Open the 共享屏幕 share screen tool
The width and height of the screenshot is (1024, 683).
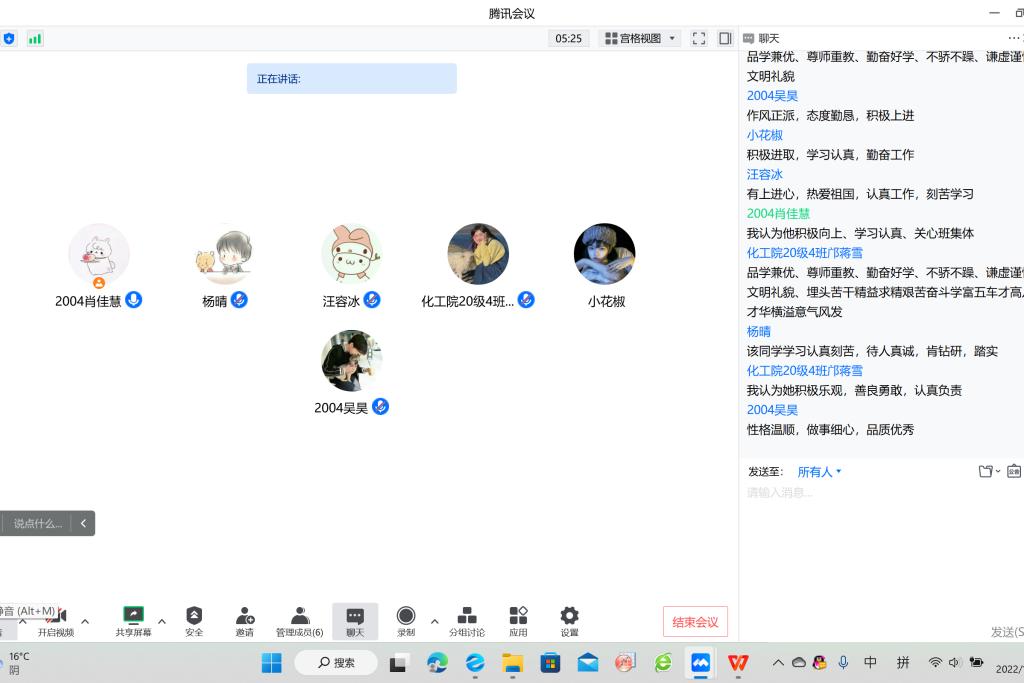[x=133, y=620]
